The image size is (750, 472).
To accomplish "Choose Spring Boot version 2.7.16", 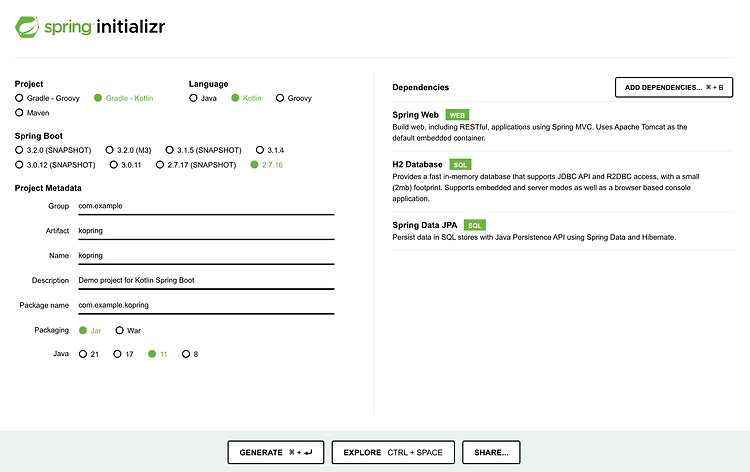I will pyautogui.click(x=266, y=165).
